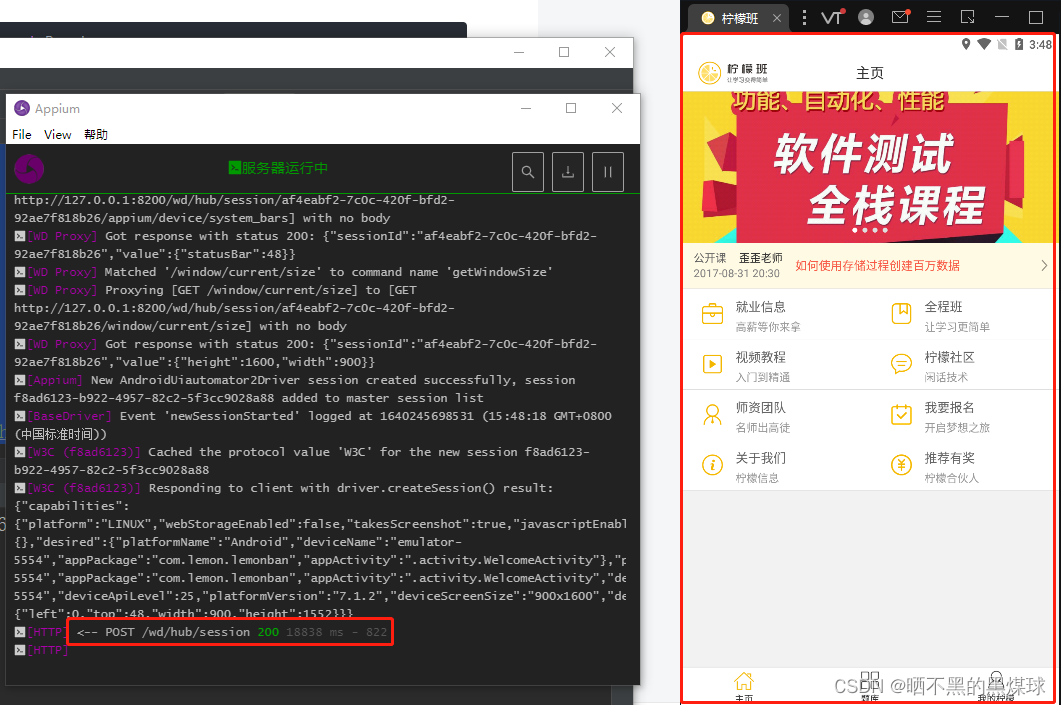Tap the 软件测试全栈课程 banner image
Screen dimensions: 1061x705
(x=868, y=167)
